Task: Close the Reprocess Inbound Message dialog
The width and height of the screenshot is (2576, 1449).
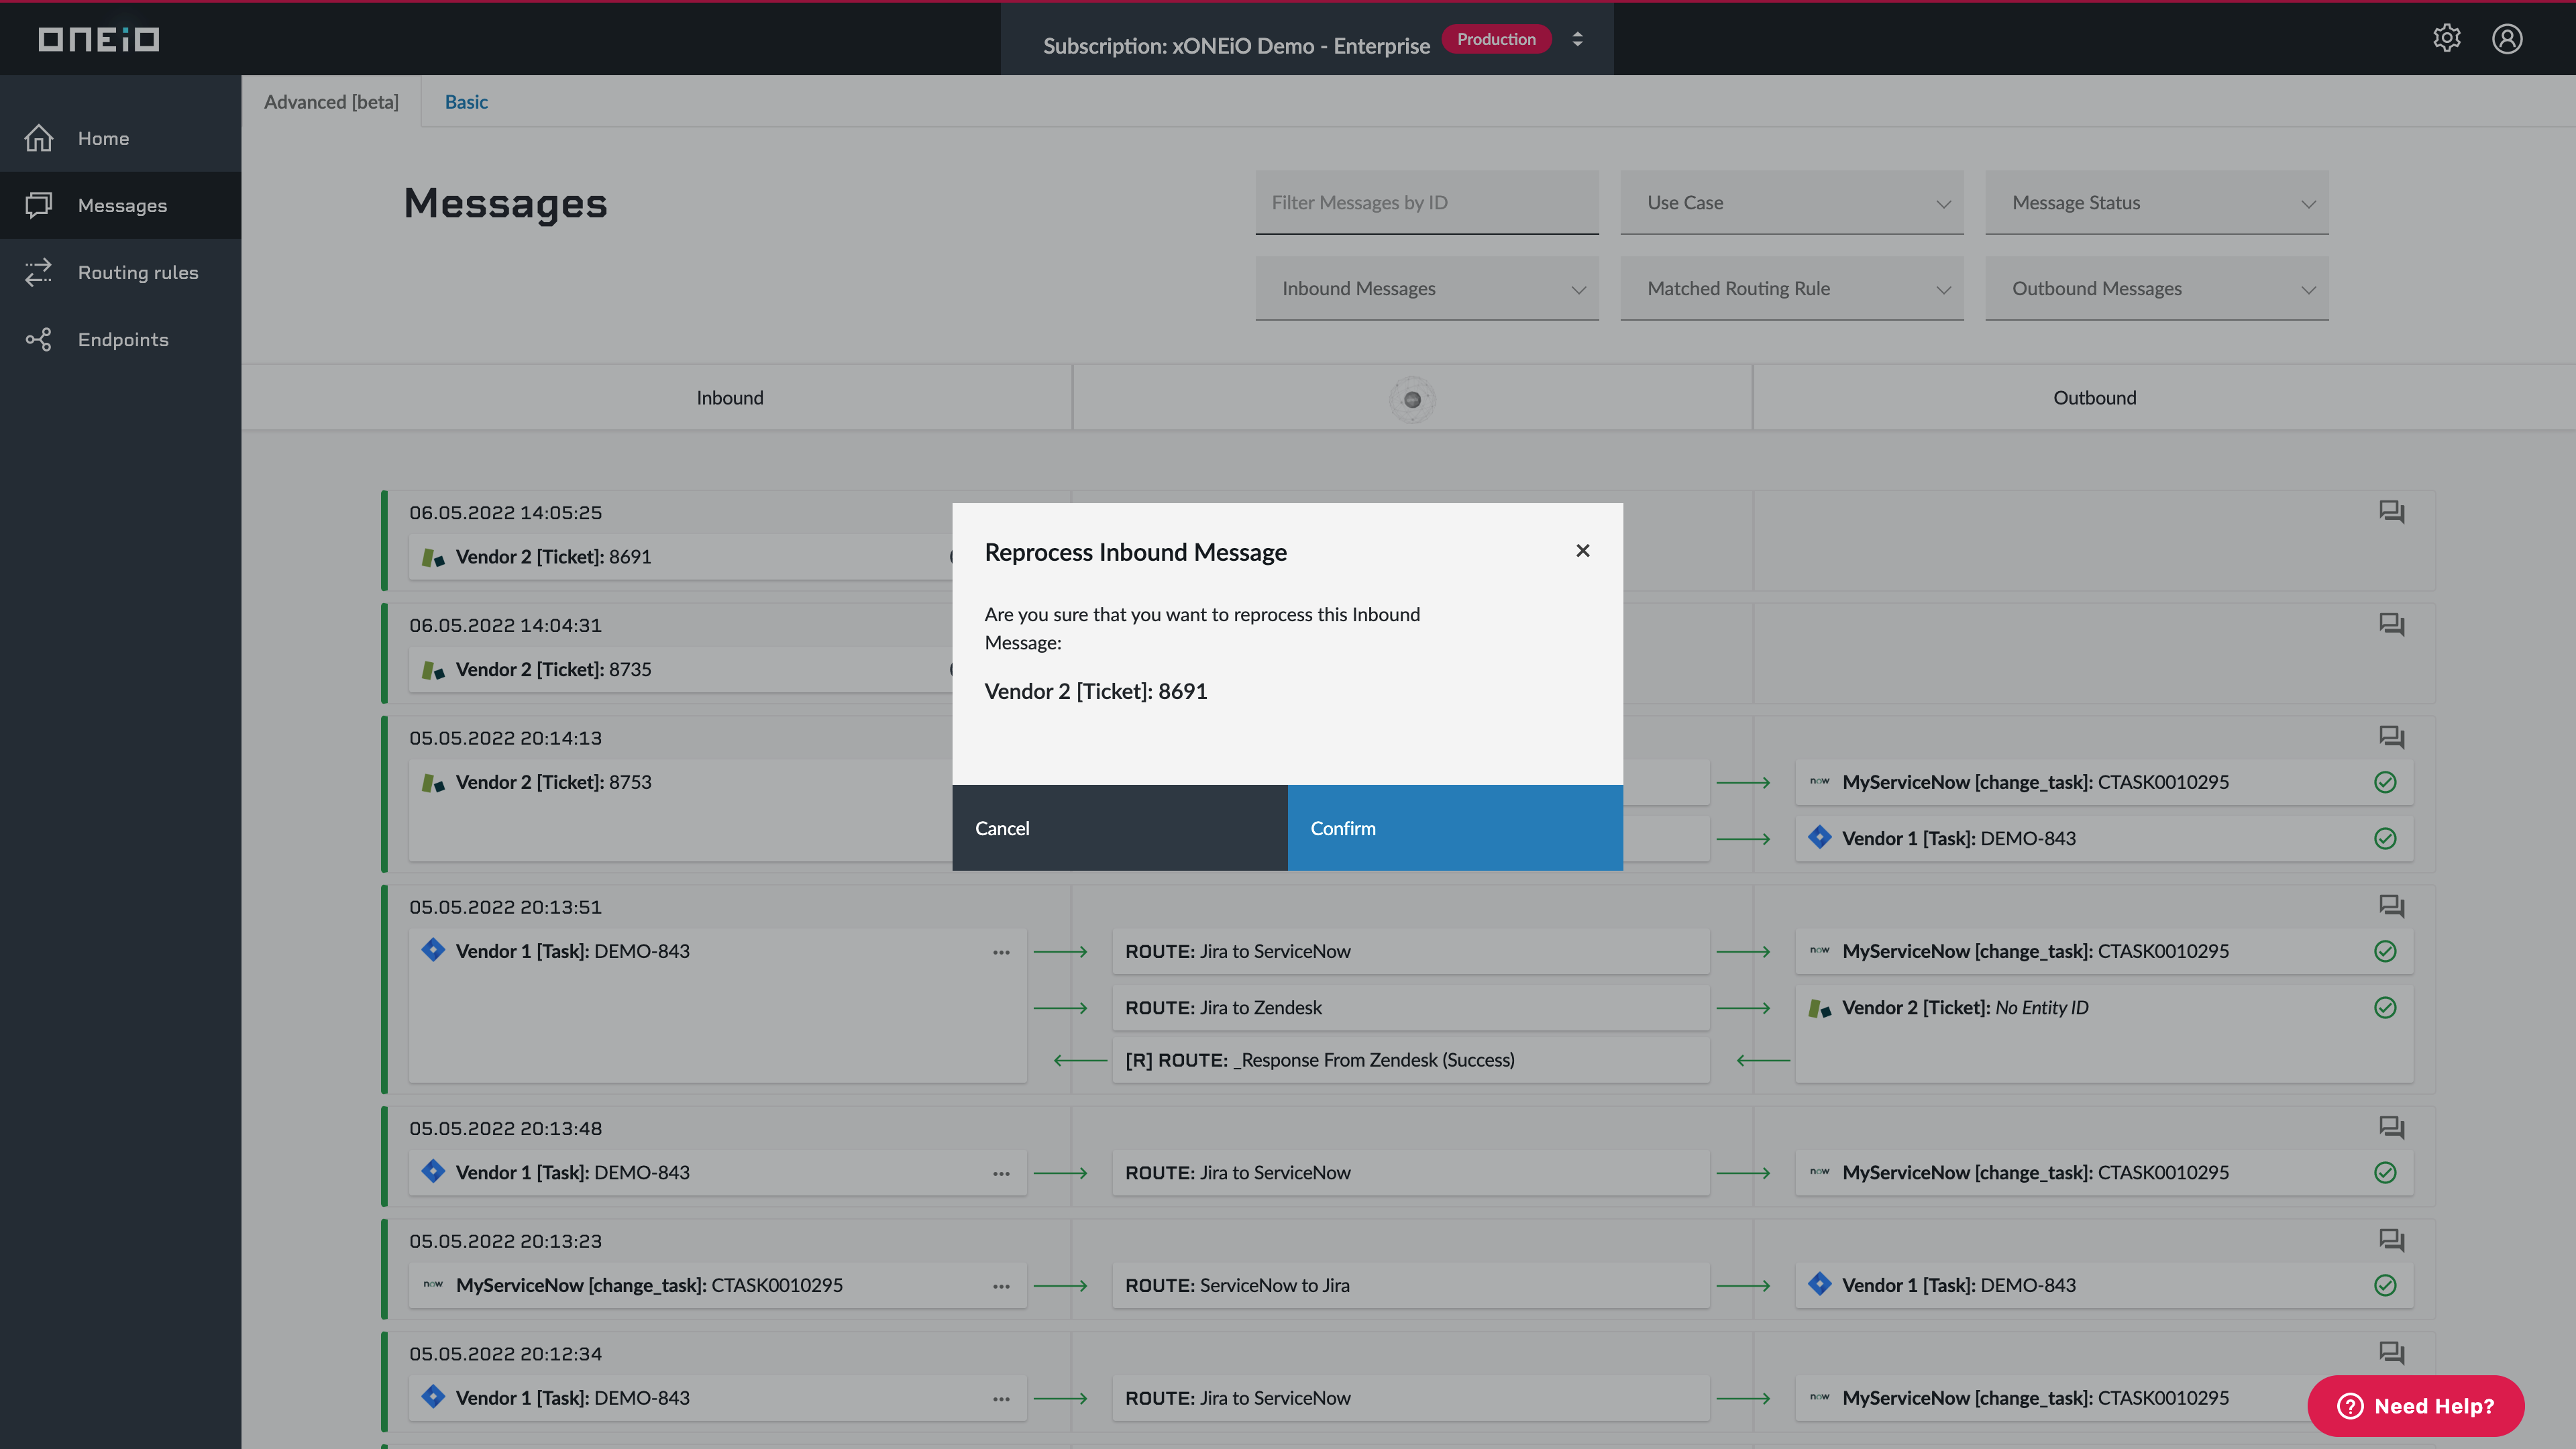Action: (x=1582, y=551)
